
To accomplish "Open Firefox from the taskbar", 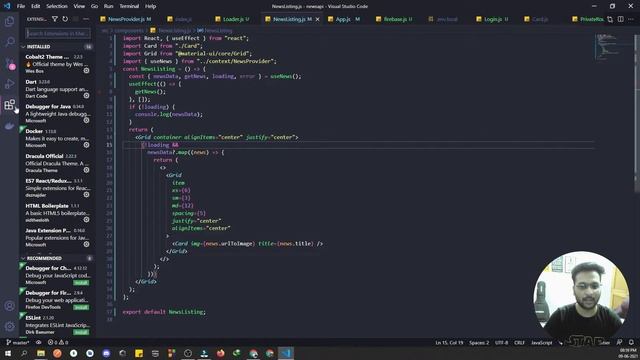I will point(220,353).
